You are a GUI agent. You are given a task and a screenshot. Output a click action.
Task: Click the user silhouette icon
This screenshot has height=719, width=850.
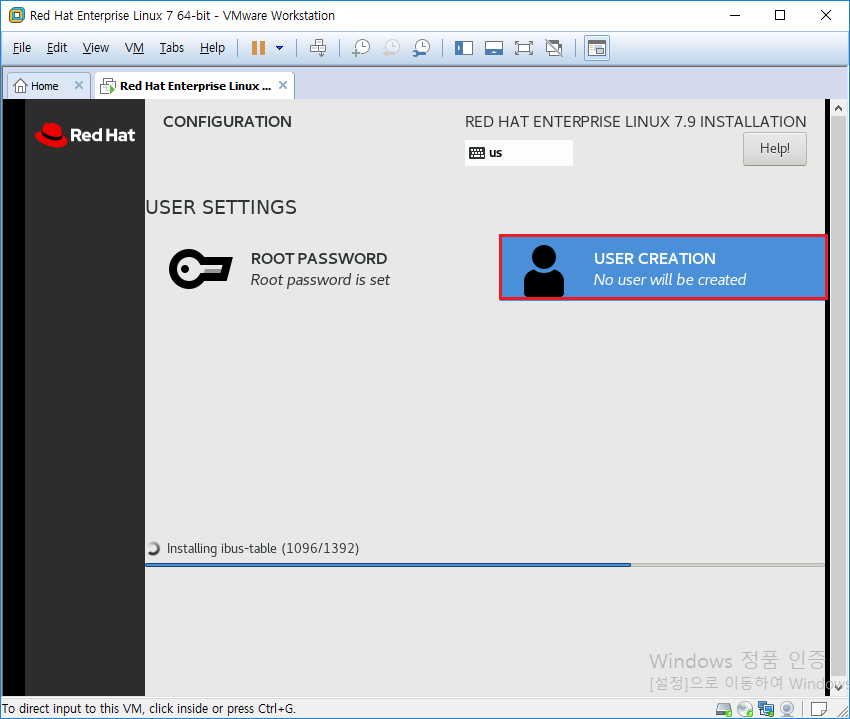click(x=544, y=271)
